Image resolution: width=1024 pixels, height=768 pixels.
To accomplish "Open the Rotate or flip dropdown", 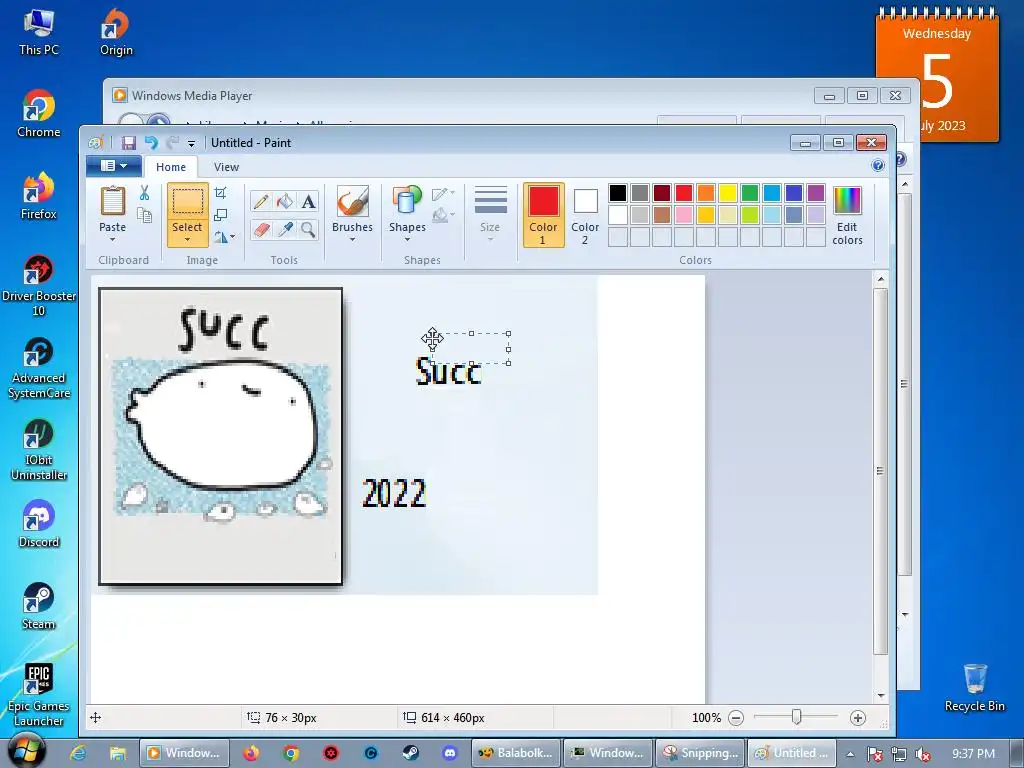I will click(225, 236).
